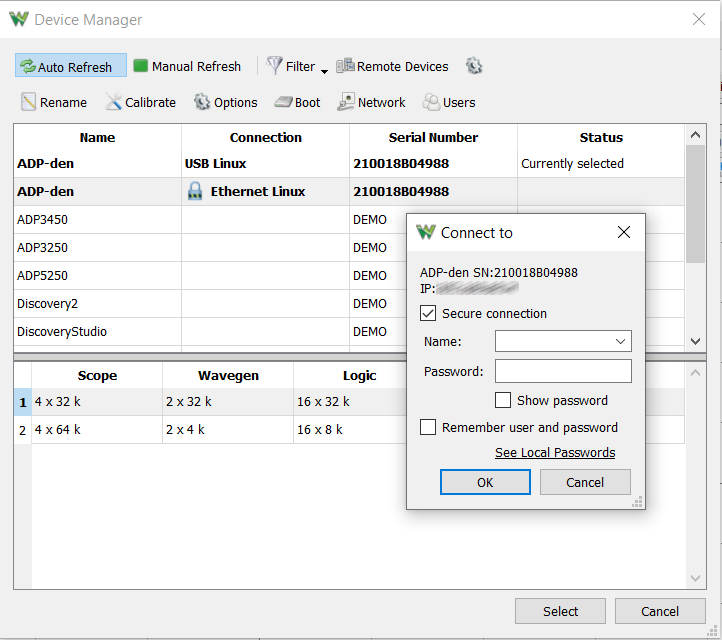Click the gear settings icon beside Remote Devices
Screen dimensions: 722x640
(474, 66)
